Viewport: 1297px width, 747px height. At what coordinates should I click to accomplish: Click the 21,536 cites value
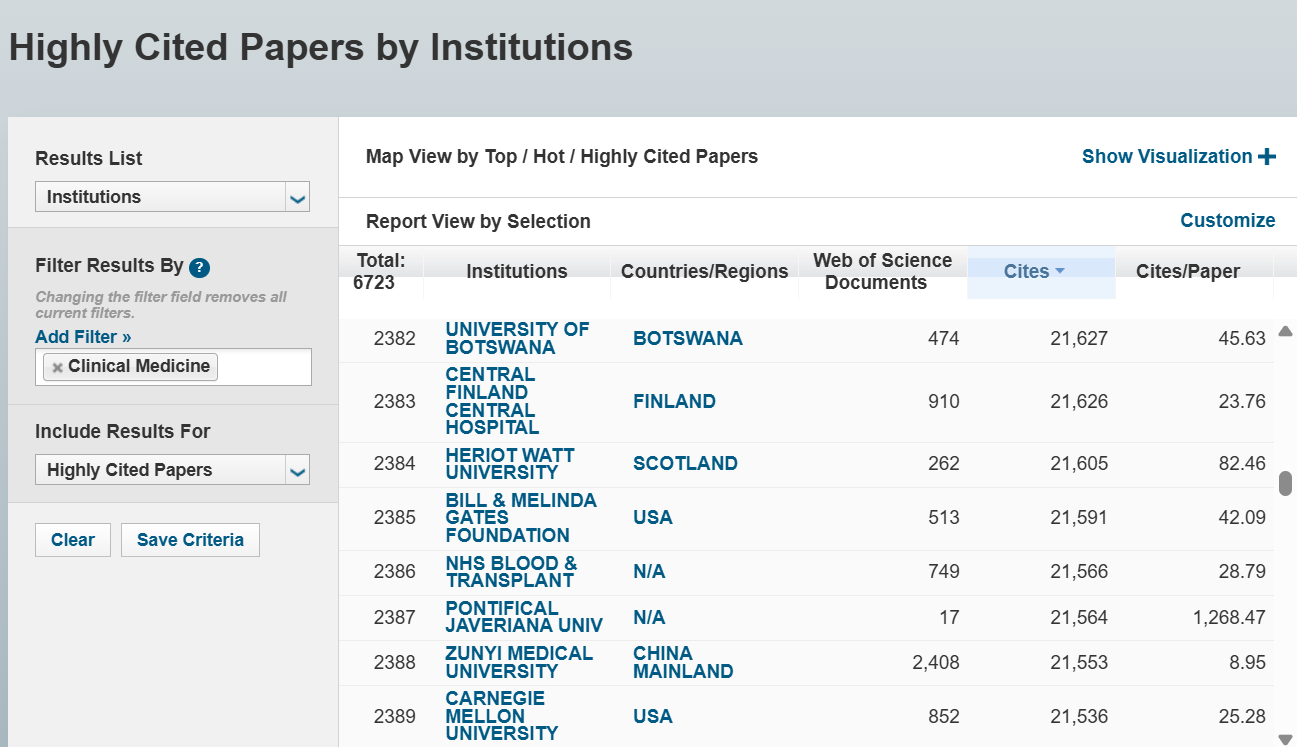pyautogui.click(x=1079, y=716)
